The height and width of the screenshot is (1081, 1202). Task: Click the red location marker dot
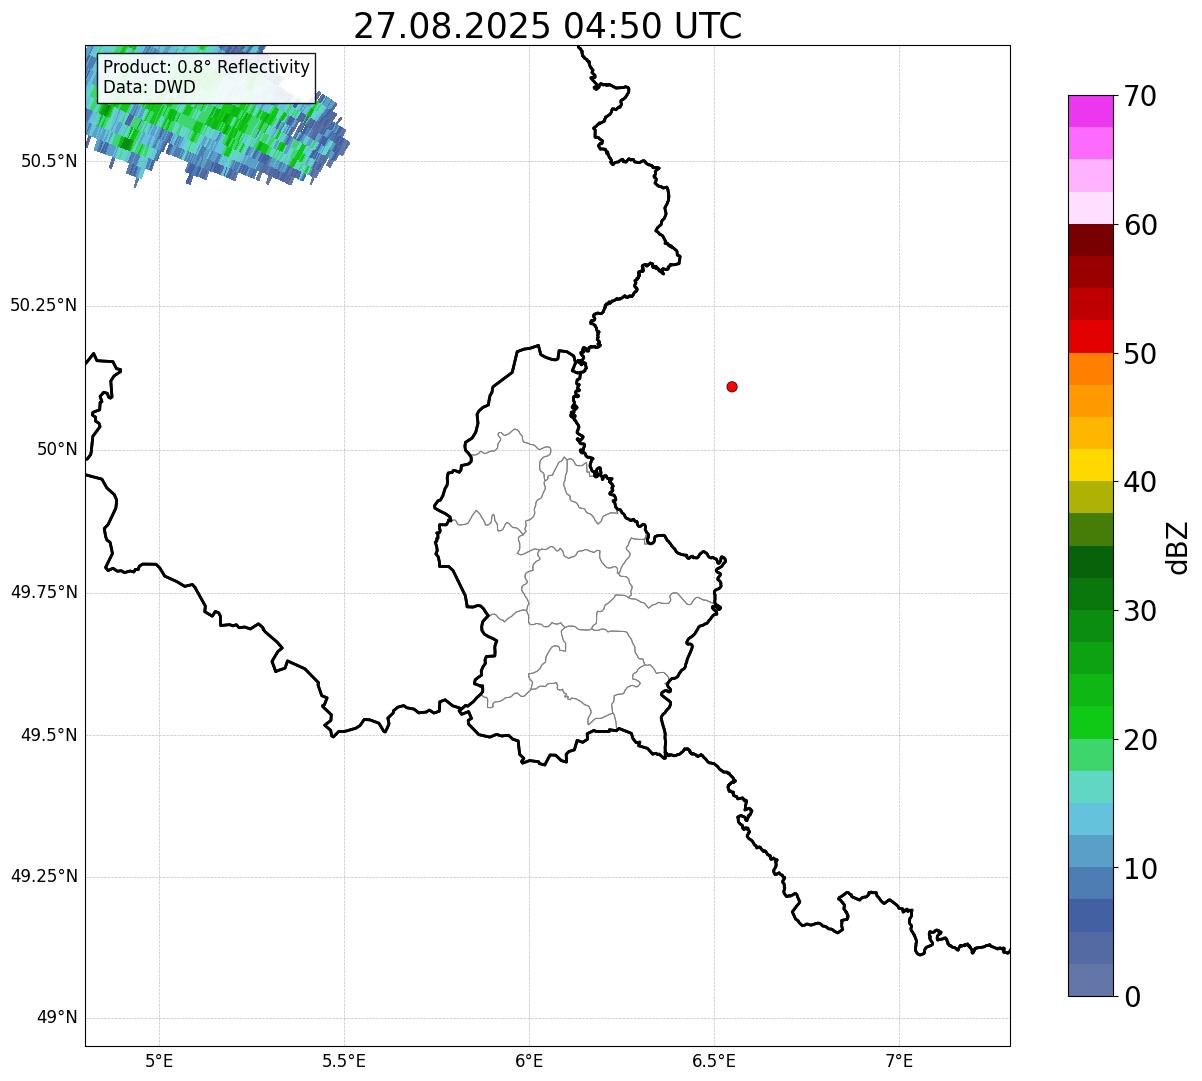pos(732,386)
